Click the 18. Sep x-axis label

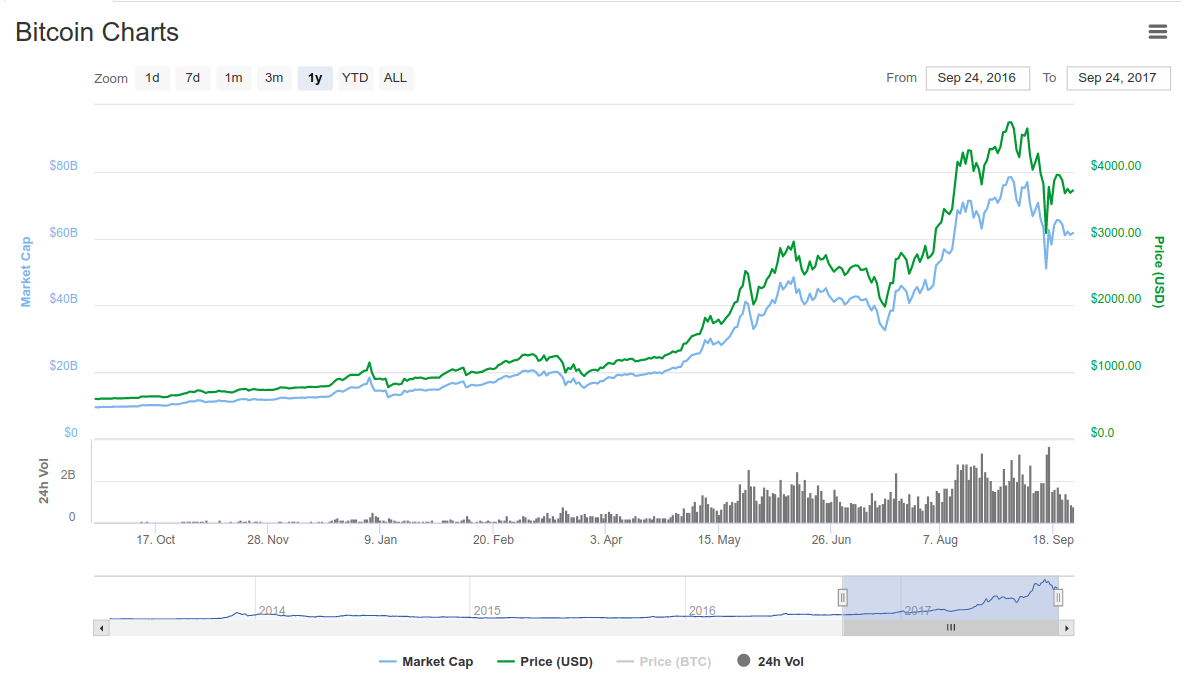(1053, 539)
